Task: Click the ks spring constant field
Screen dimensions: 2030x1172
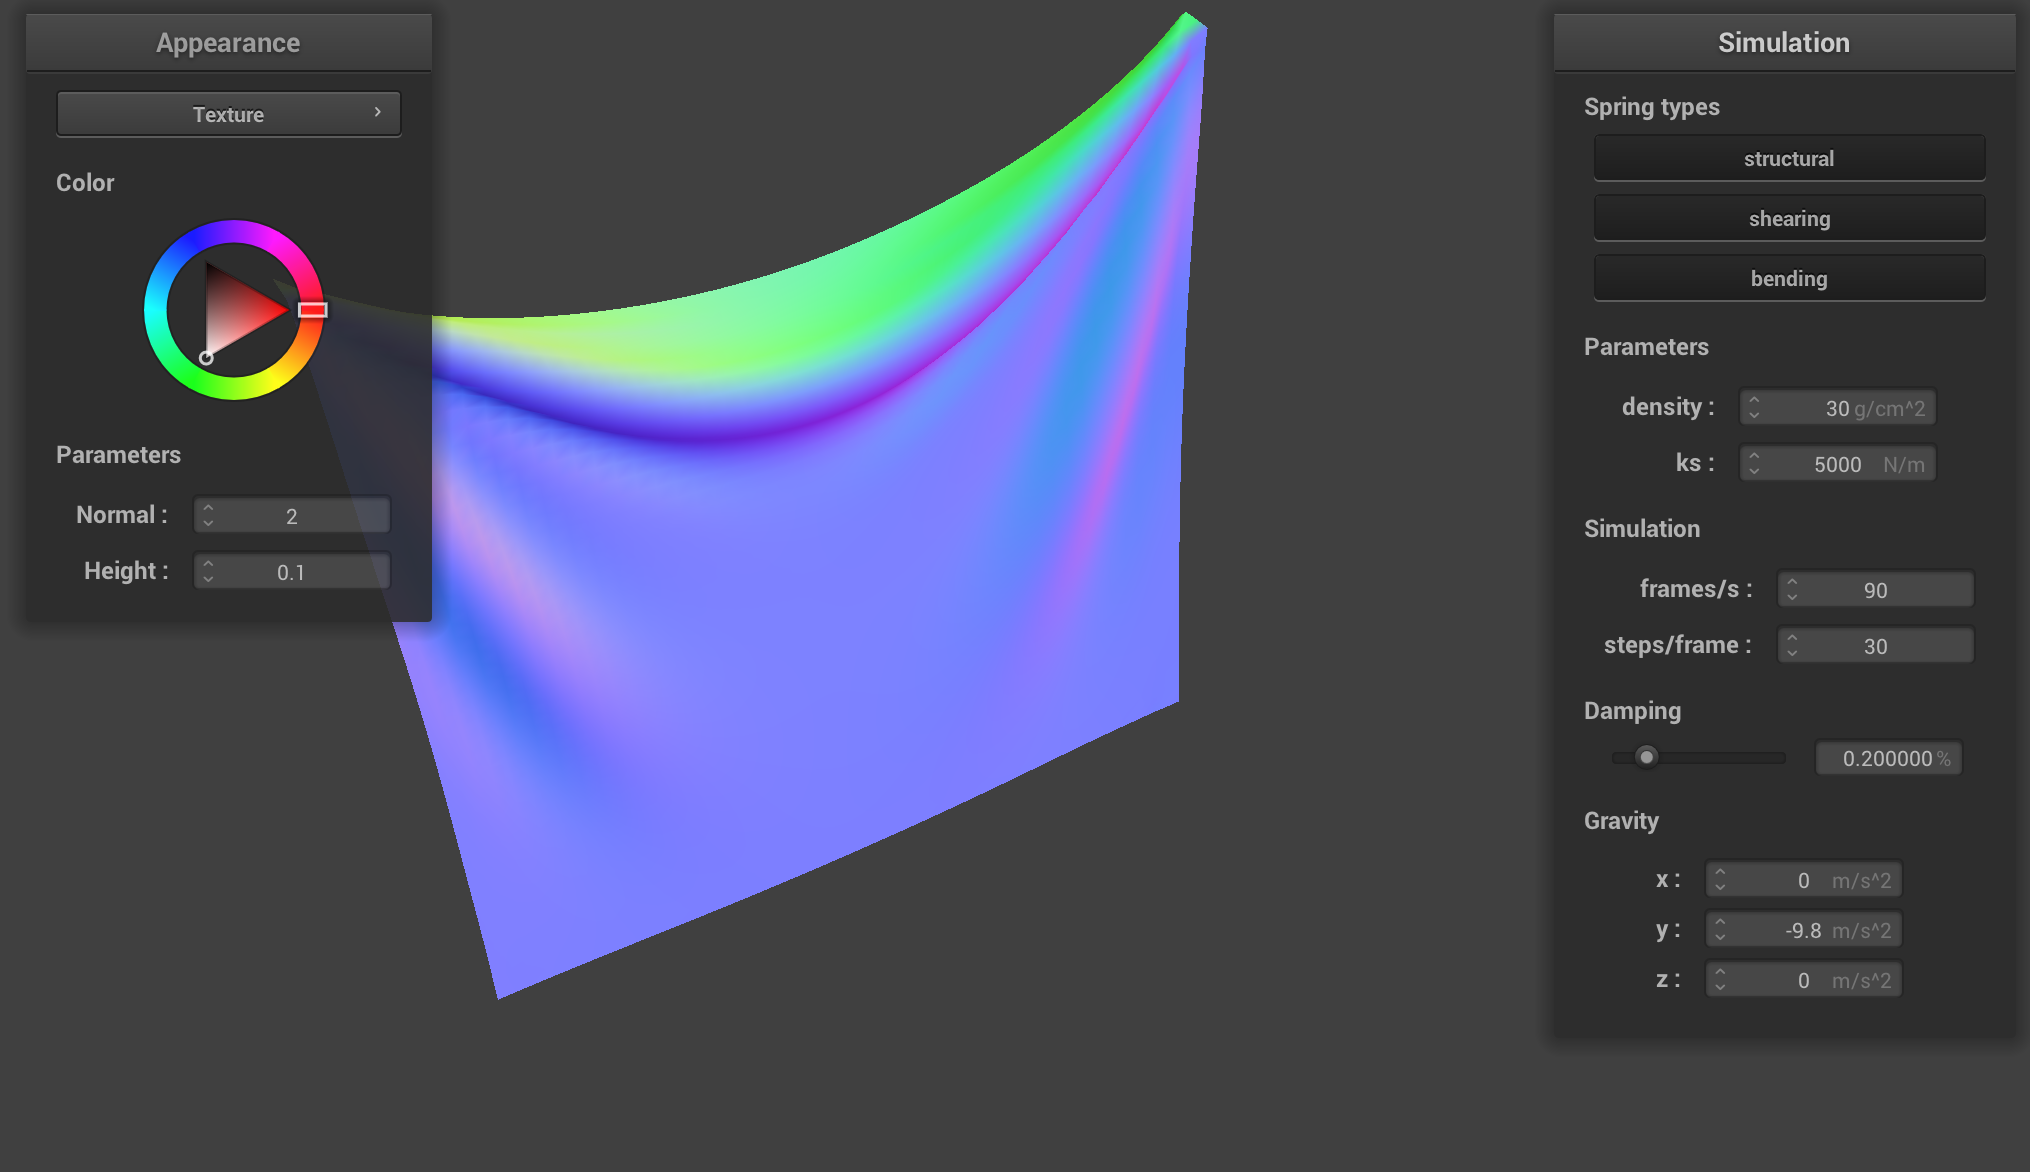Action: (1838, 463)
